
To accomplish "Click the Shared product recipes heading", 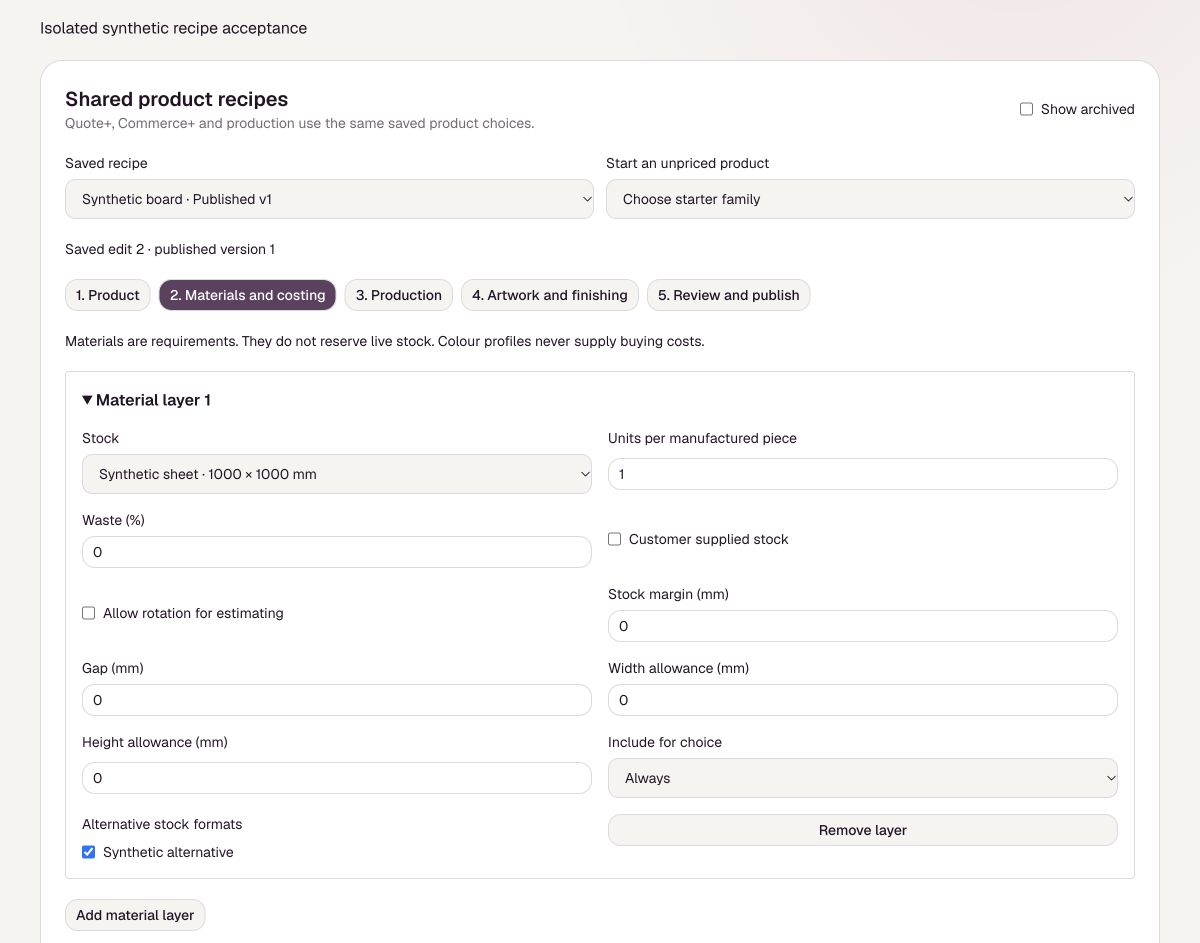I will click(177, 99).
